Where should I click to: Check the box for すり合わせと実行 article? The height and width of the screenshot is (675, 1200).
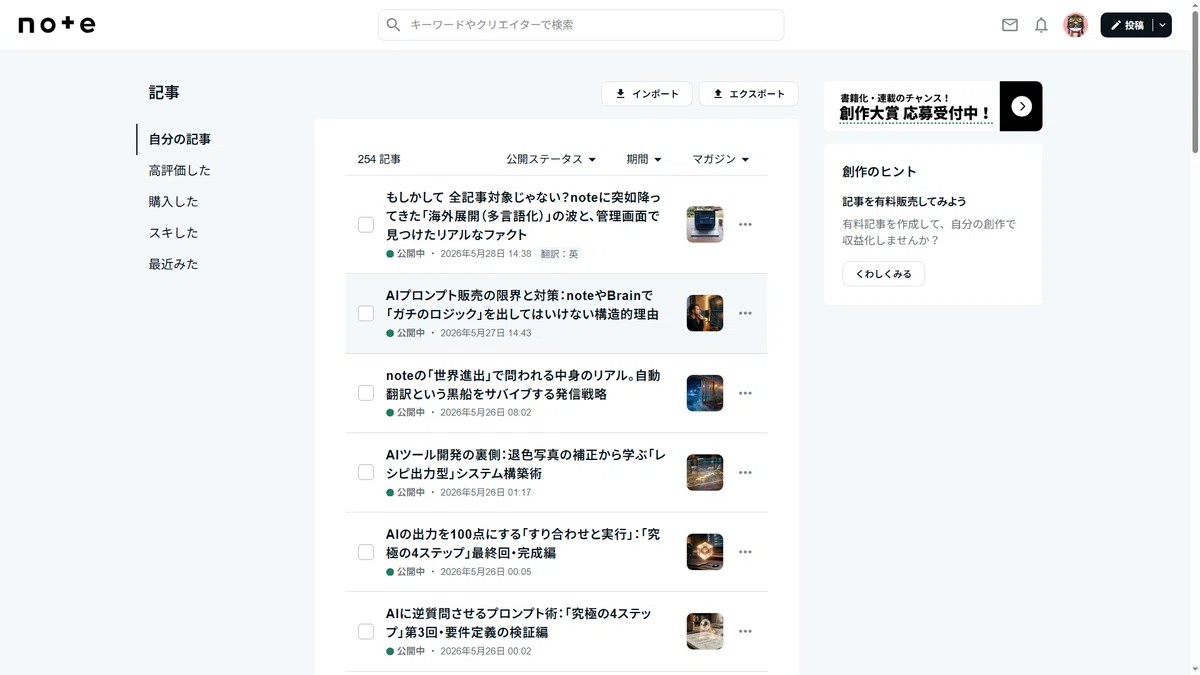coord(366,552)
